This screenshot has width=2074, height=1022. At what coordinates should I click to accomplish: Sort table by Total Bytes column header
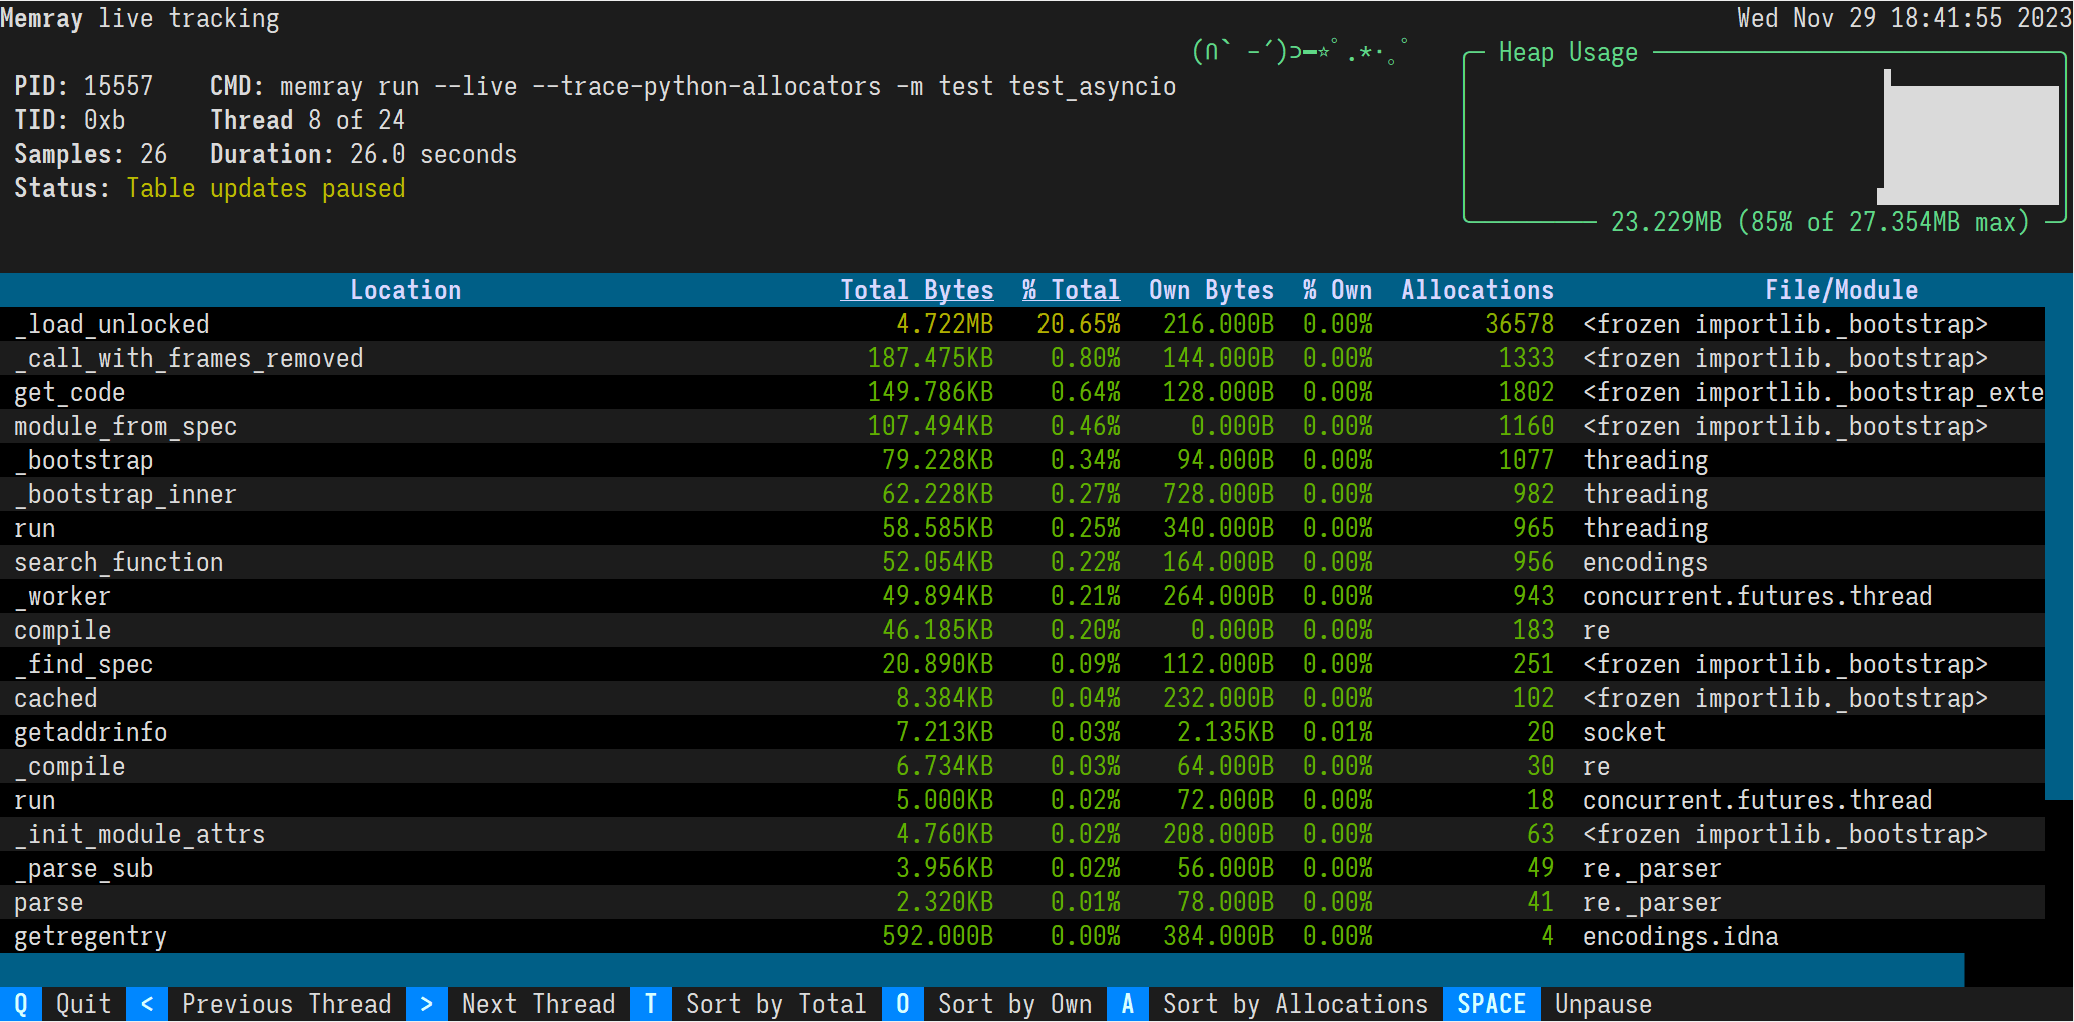[916, 290]
